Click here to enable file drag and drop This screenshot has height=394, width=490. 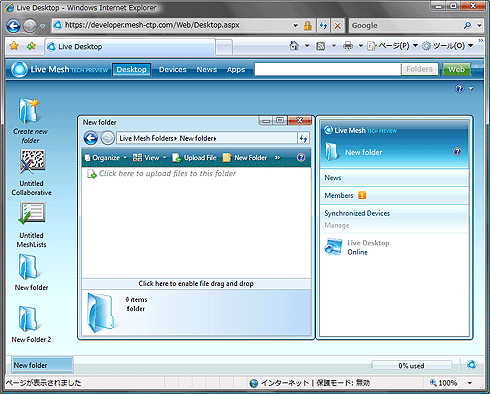(196, 284)
